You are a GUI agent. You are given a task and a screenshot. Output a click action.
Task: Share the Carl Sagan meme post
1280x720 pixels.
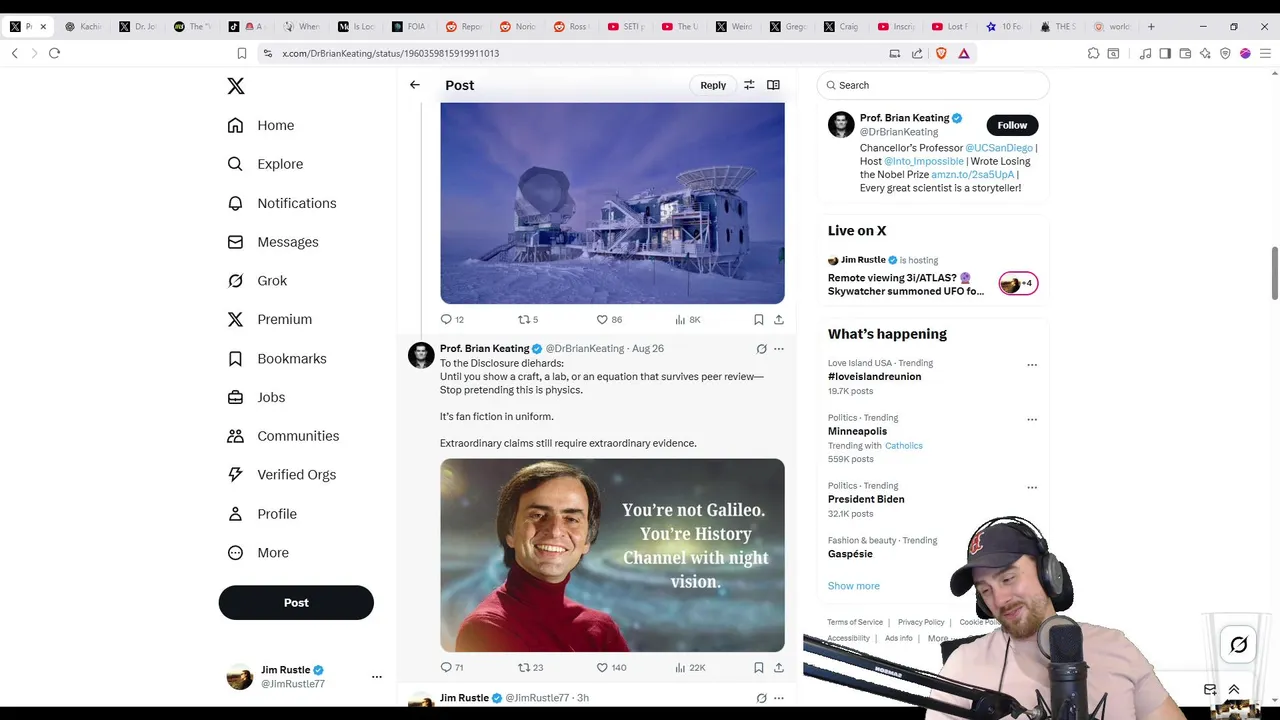pyautogui.click(x=779, y=667)
